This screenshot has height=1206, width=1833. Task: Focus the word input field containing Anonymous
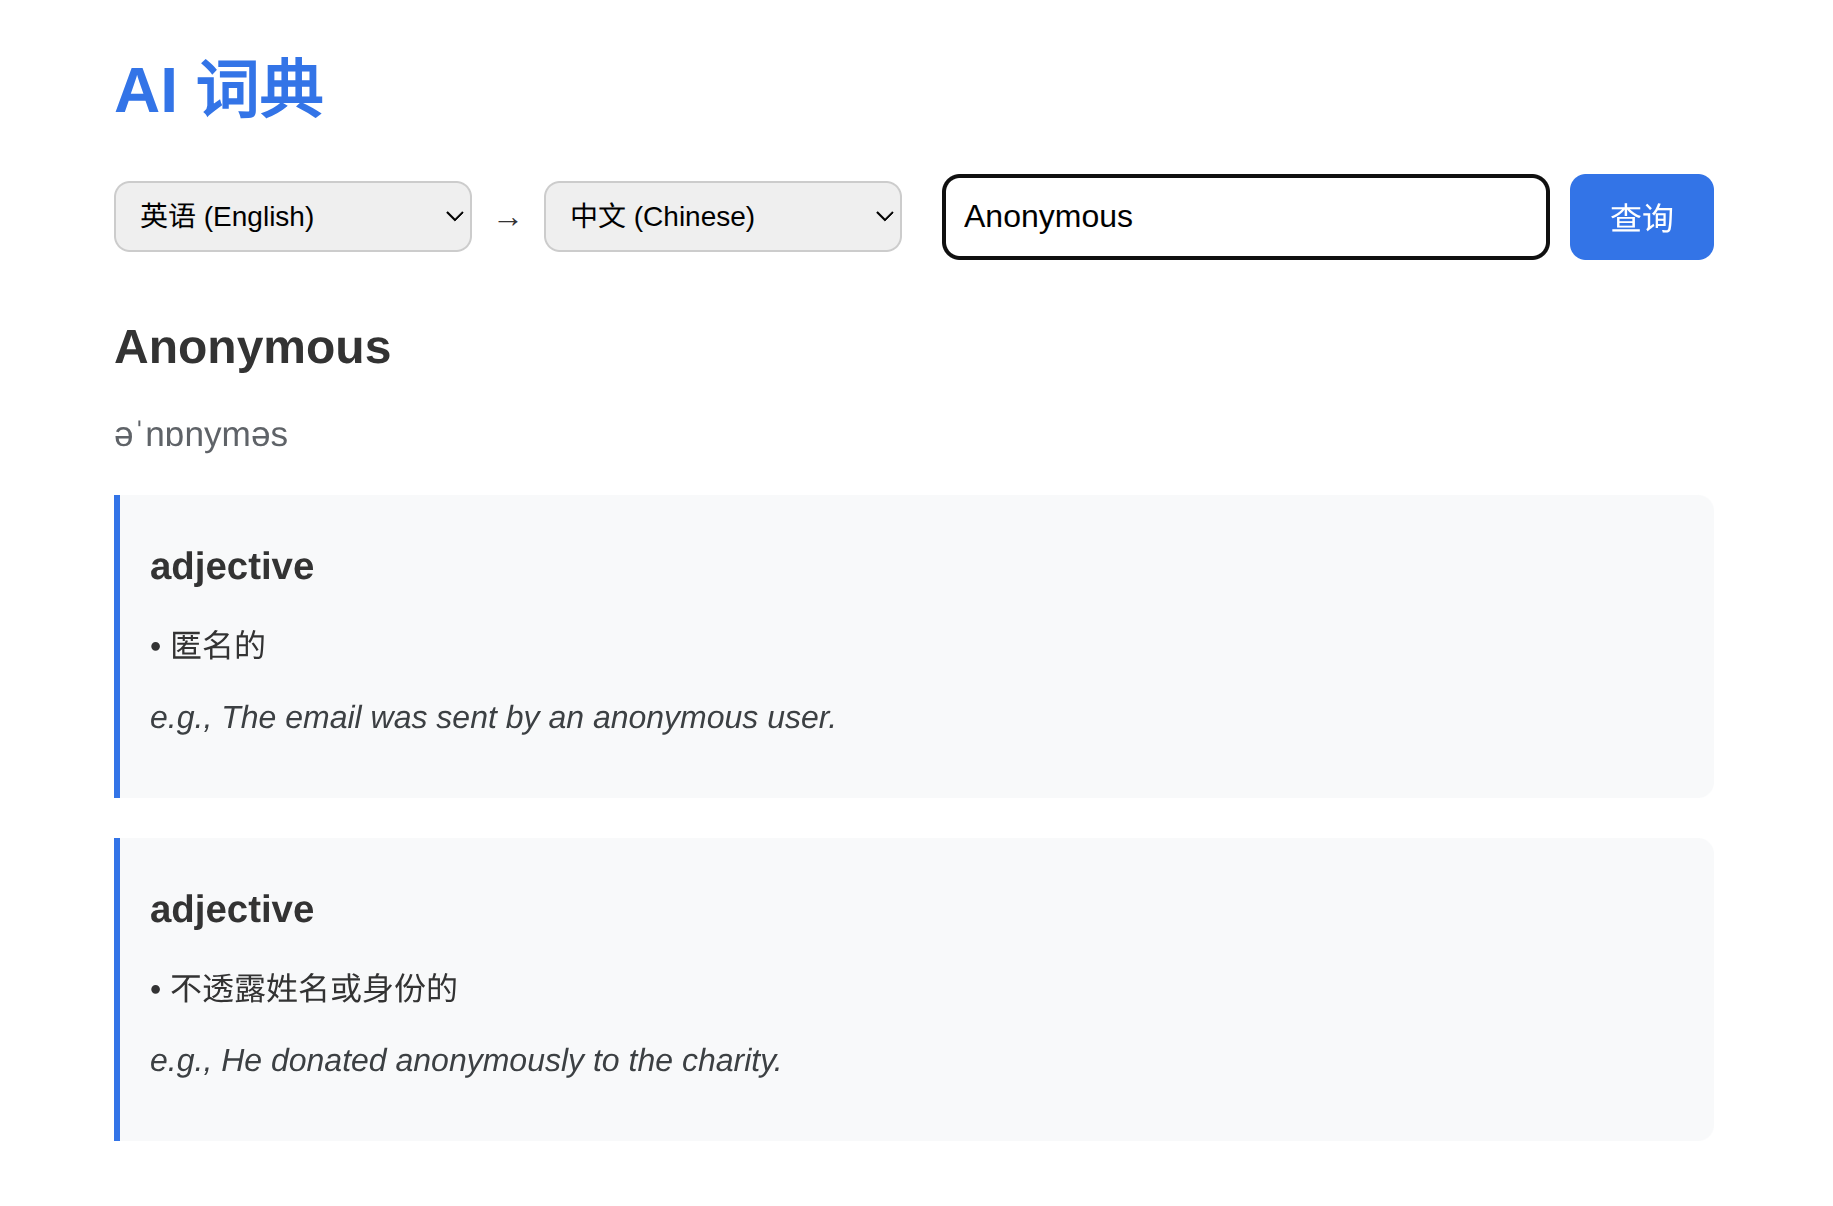pyautogui.click(x=1245, y=217)
